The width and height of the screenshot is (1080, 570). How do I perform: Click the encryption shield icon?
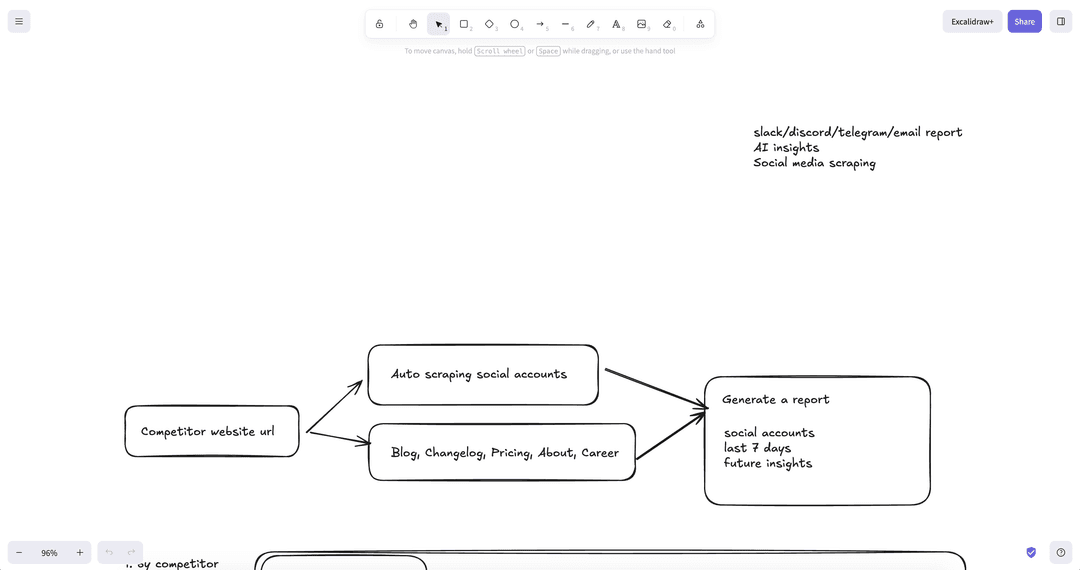(1031, 552)
